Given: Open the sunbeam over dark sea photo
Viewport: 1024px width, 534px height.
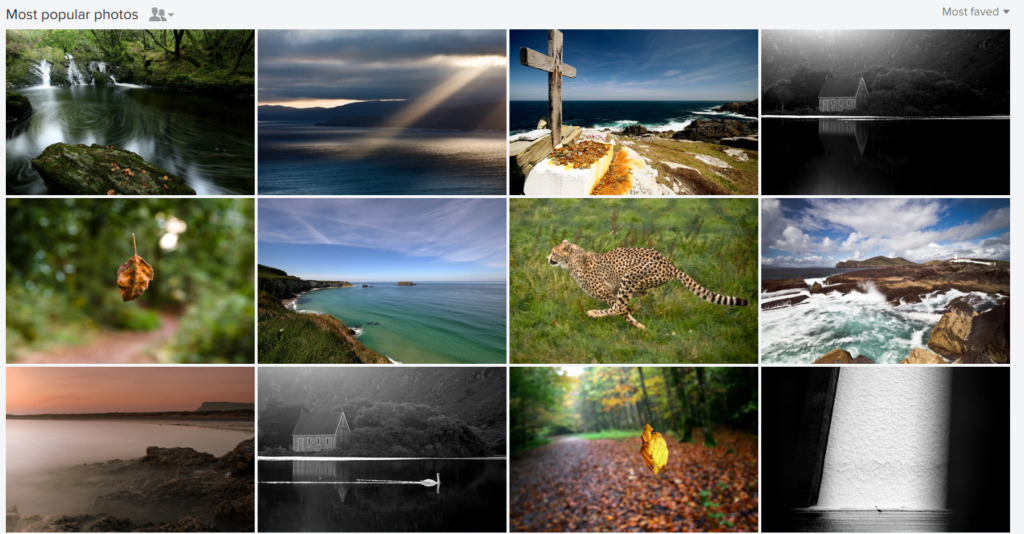Looking at the screenshot, I should [x=382, y=112].
